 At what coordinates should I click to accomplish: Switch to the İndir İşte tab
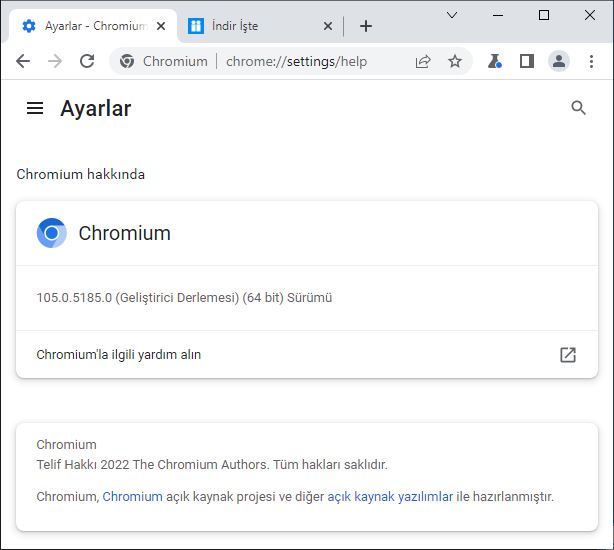(x=260, y=26)
